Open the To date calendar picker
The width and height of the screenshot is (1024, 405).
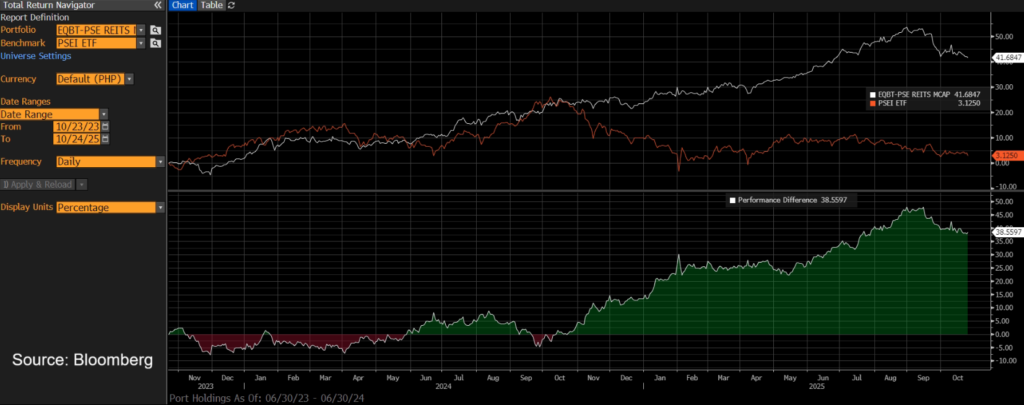(x=105, y=139)
